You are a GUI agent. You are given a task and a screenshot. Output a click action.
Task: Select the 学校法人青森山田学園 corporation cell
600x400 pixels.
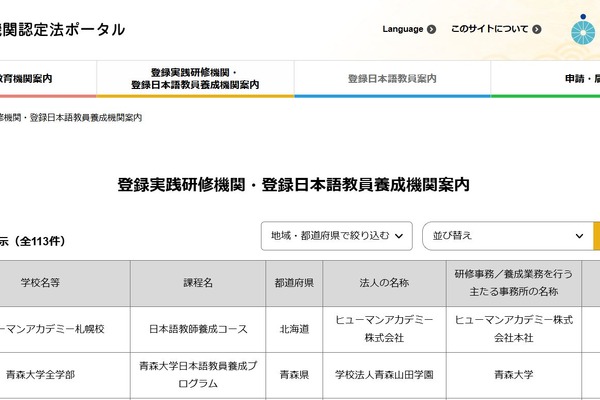click(x=384, y=376)
